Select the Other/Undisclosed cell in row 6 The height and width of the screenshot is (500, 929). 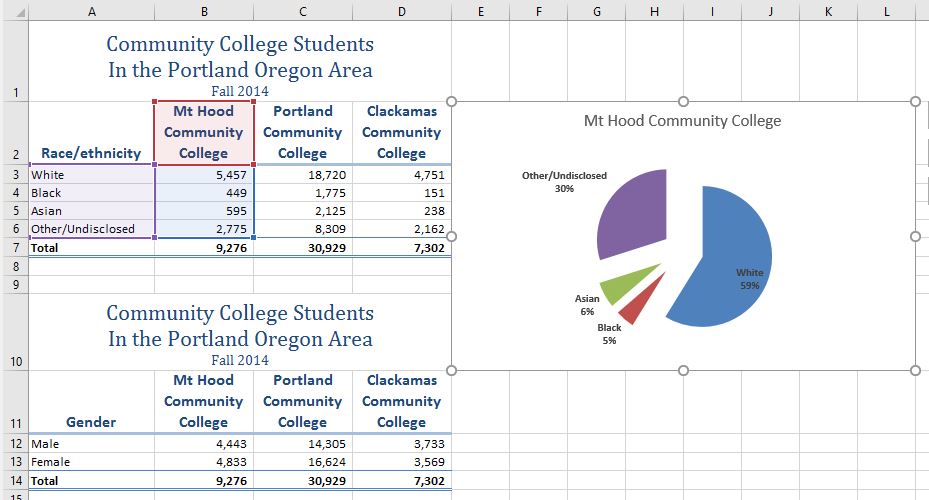pos(91,229)
